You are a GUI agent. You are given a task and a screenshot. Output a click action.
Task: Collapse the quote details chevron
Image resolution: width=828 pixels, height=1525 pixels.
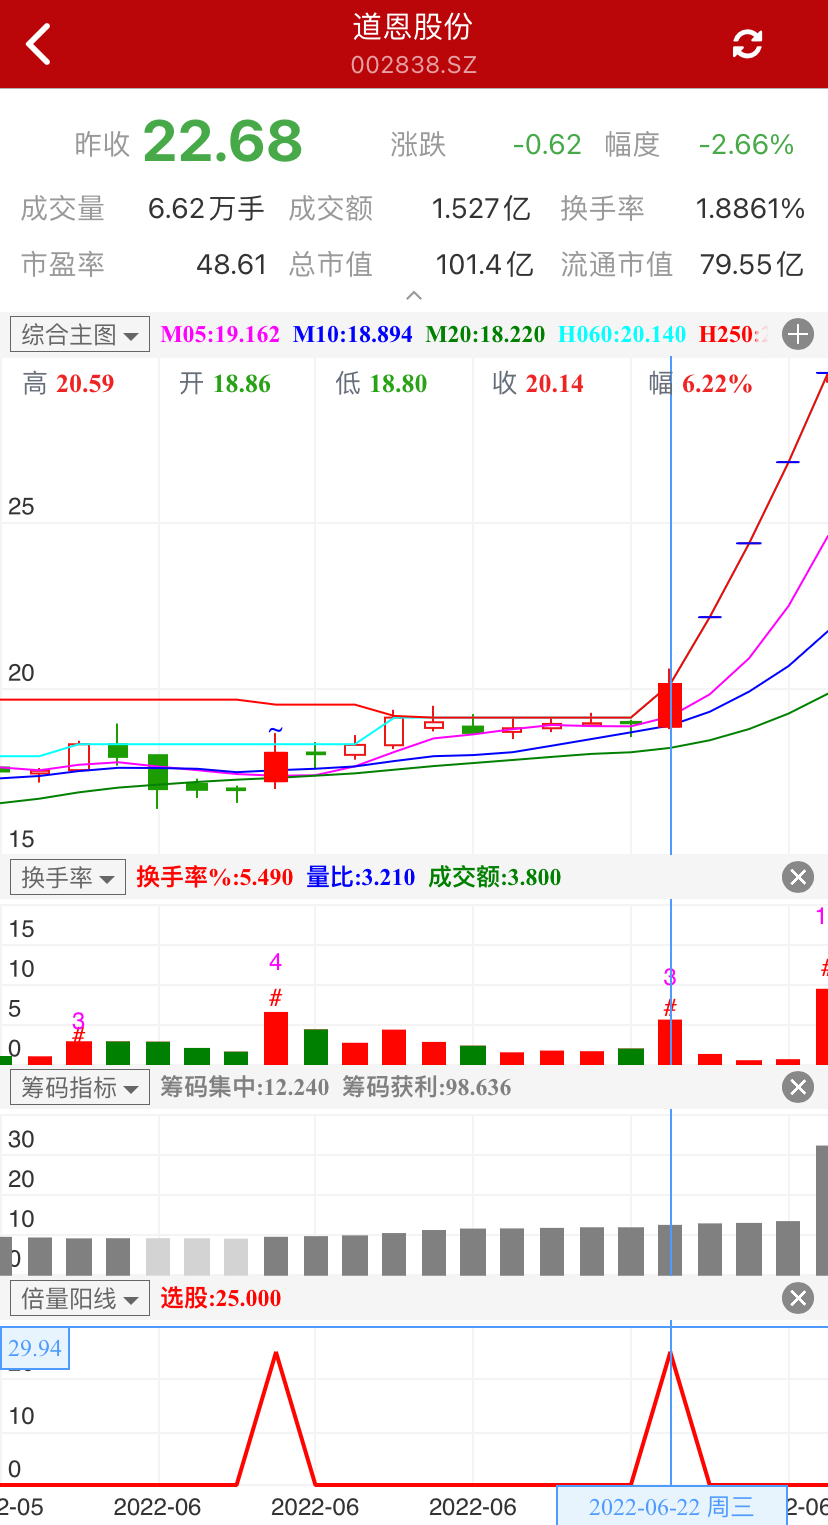[414, 296]
